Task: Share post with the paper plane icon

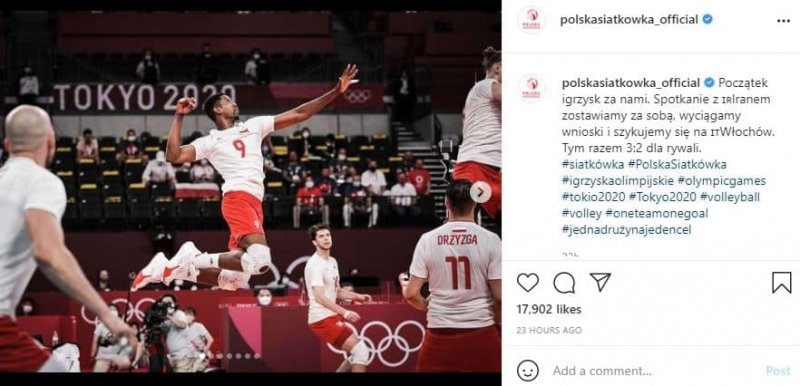Action: 600,282
